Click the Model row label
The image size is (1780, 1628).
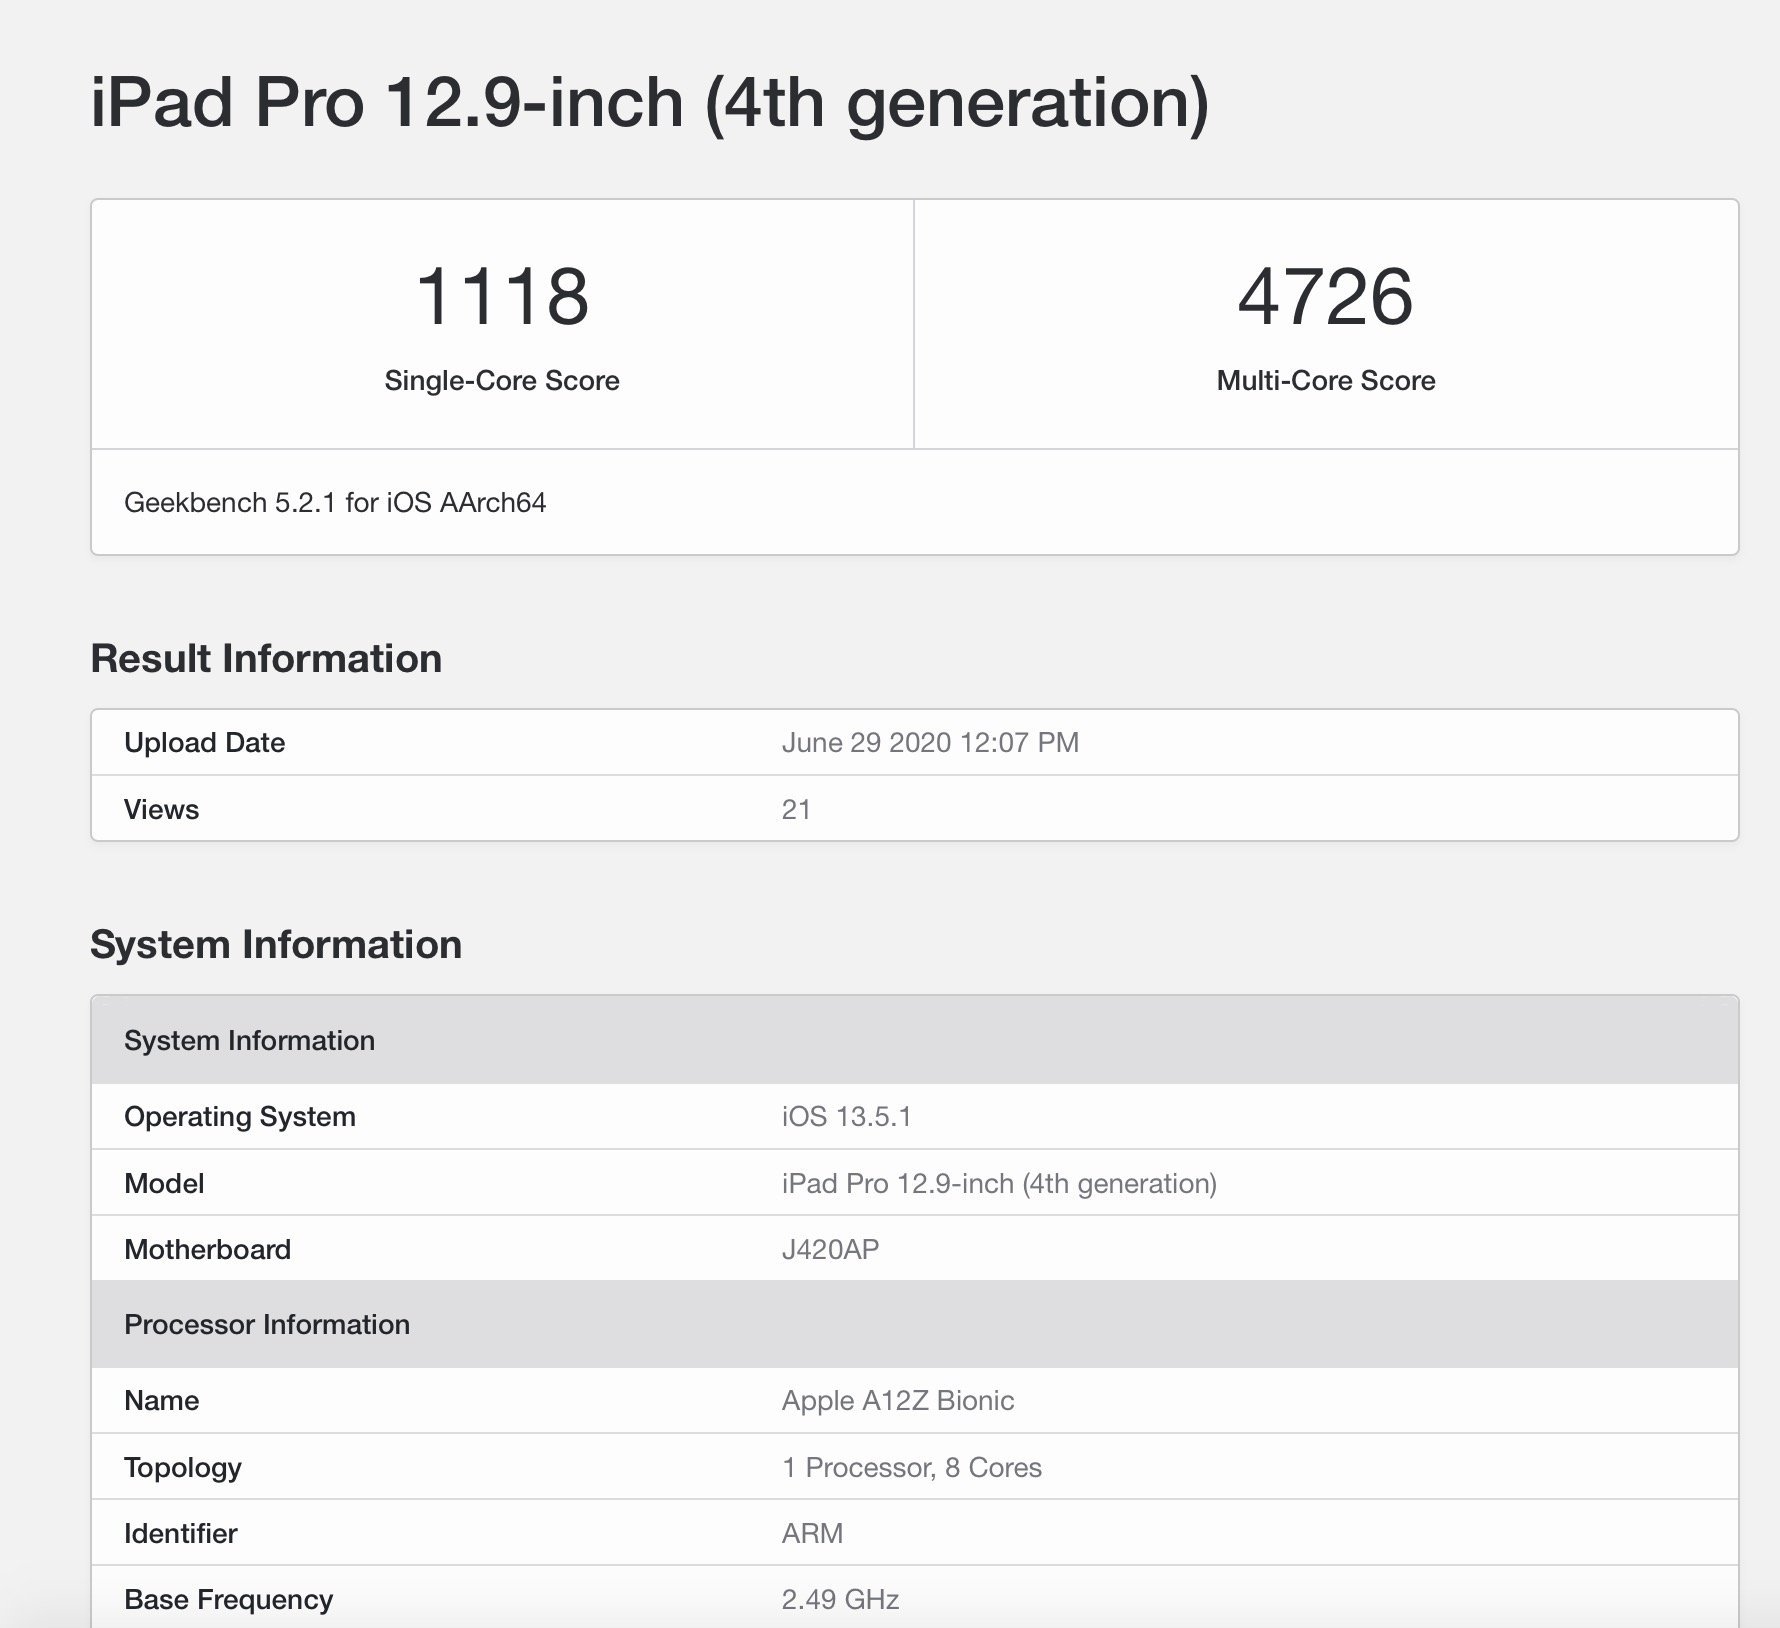[164, 1184]
